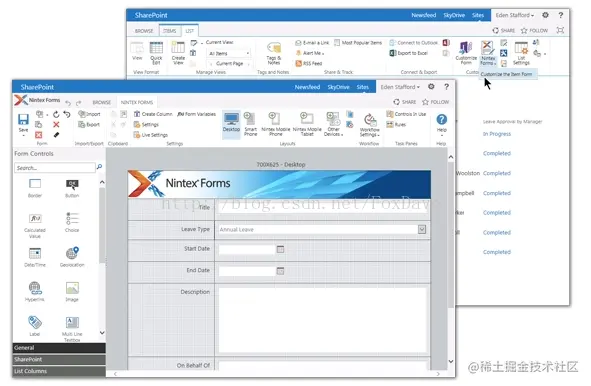Click Customize Form in back window ribbon
The image size is (591, 386).
click(x=466, y=53)
